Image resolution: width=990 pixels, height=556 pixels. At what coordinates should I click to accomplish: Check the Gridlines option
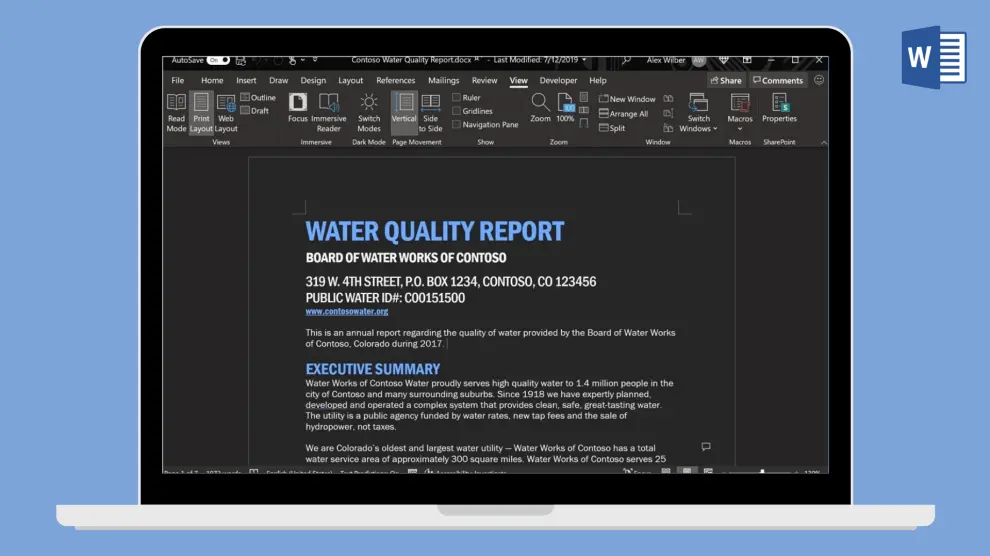coord(457,111)
